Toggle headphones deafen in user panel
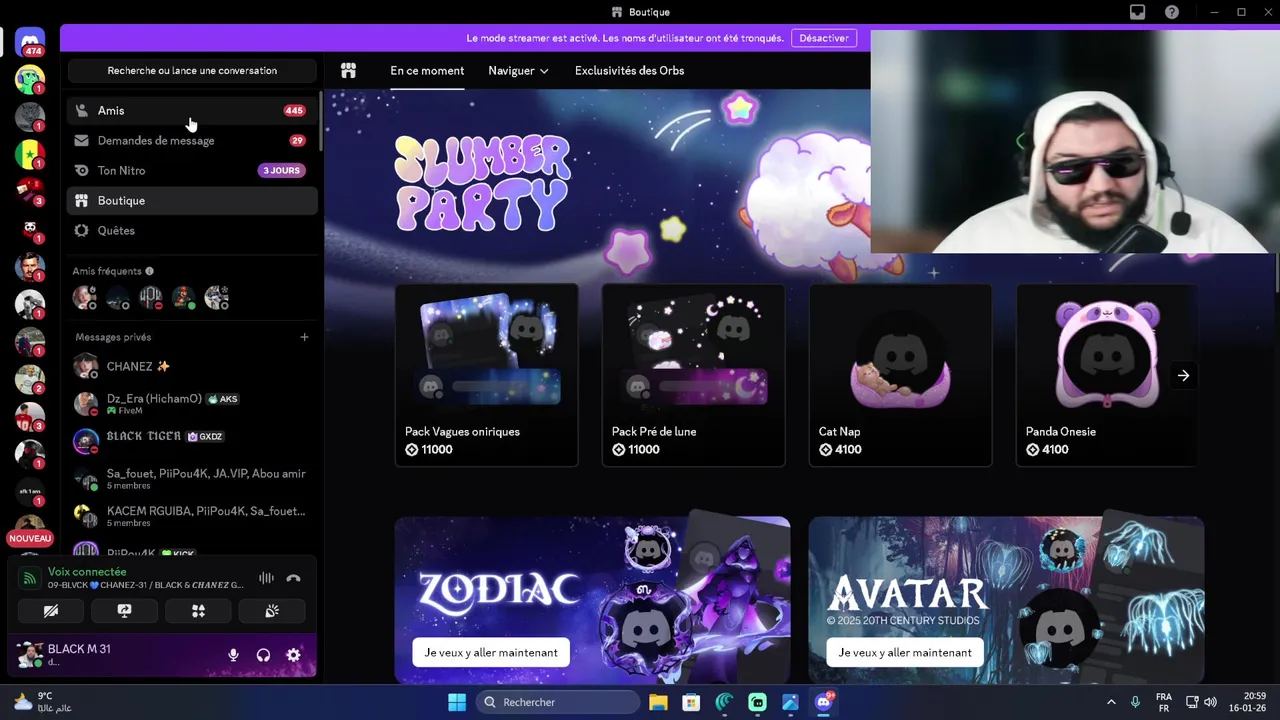This screenshot has width=1280, height=720. tap(263, 655)
